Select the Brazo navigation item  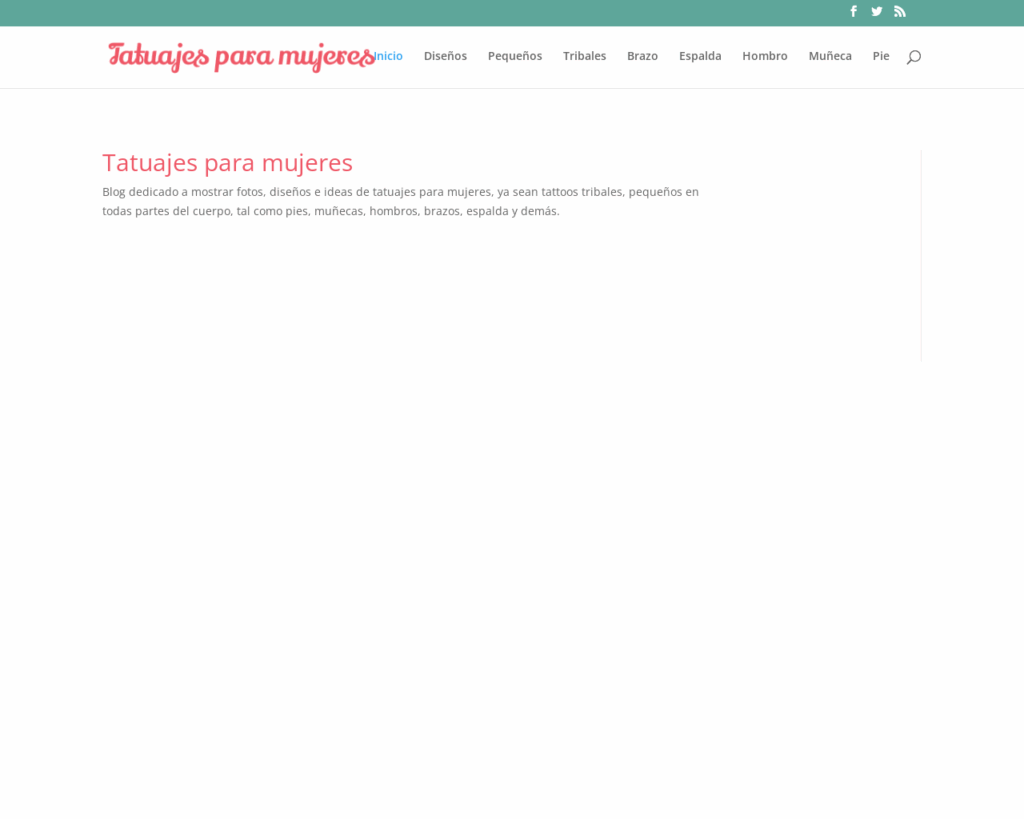point(642,56)
